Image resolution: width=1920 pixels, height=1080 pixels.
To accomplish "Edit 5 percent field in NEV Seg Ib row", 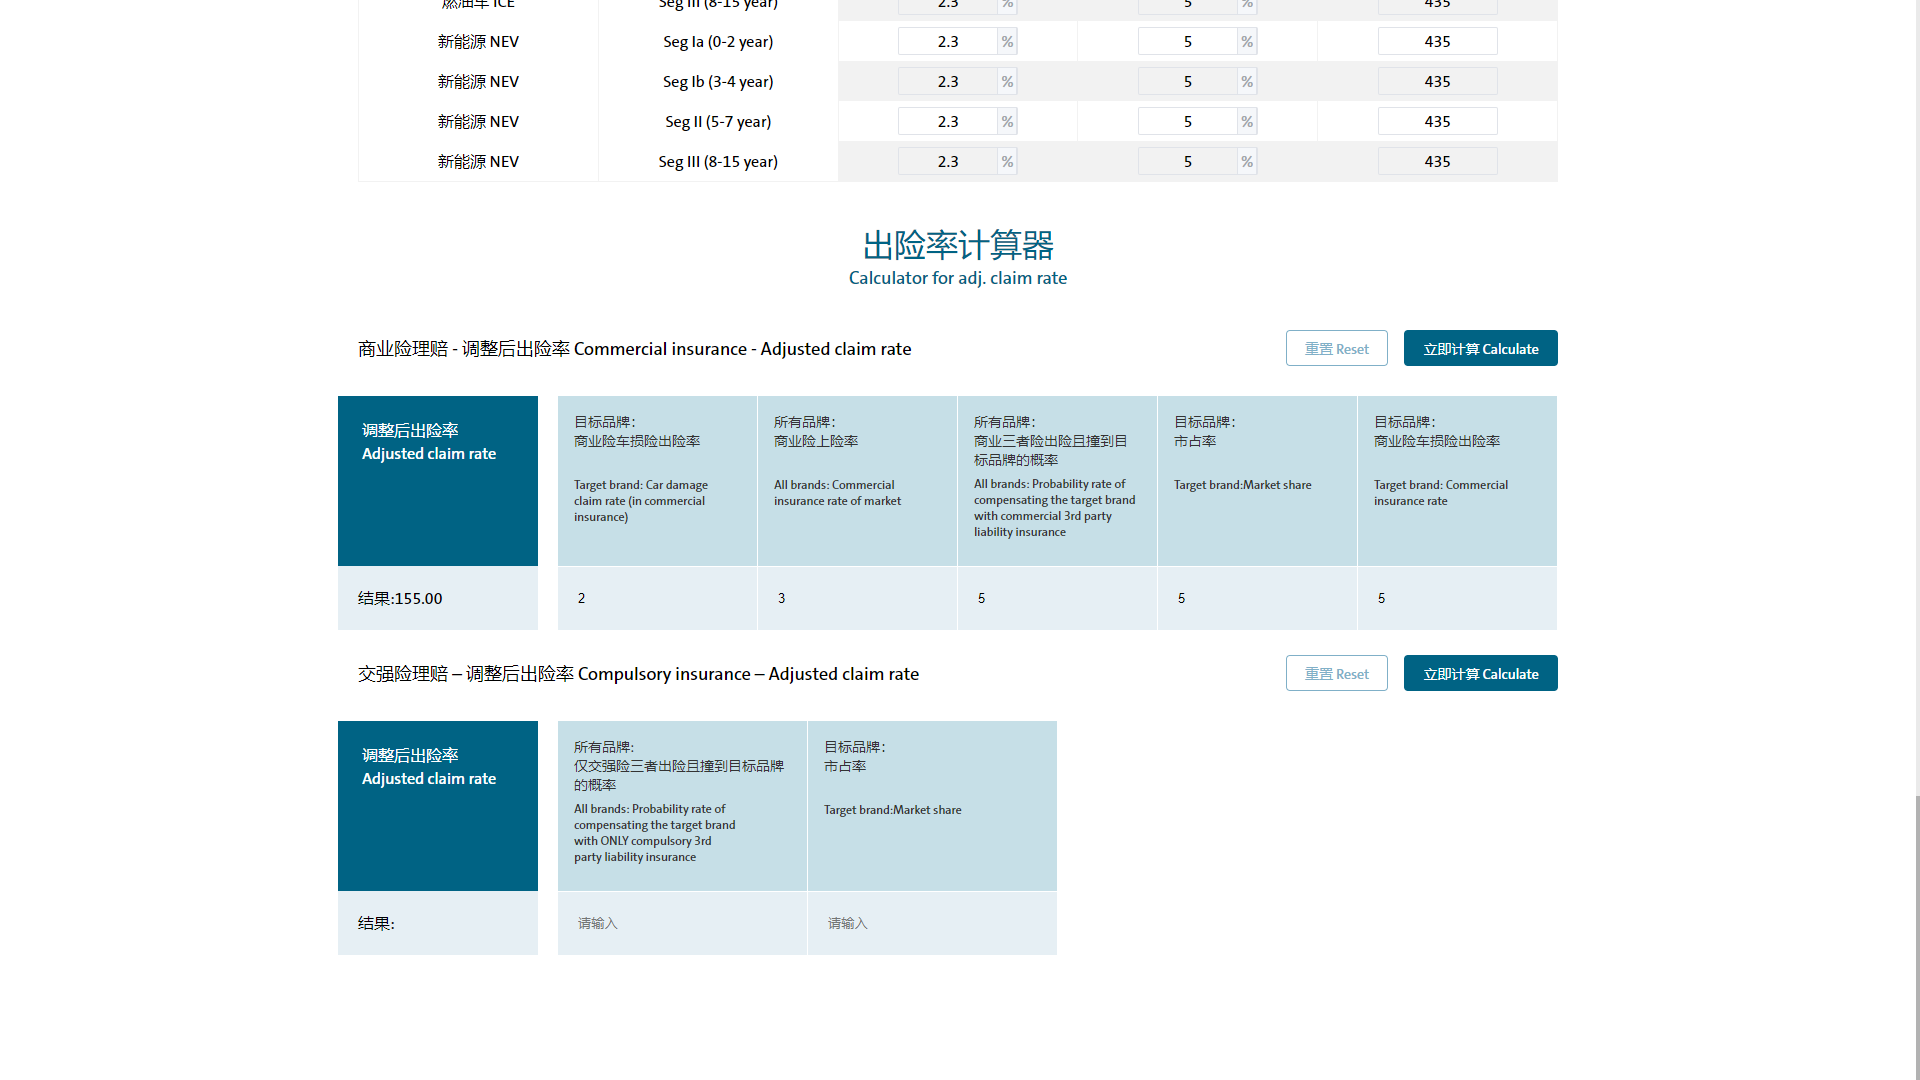I will [x=1187, y=81].
